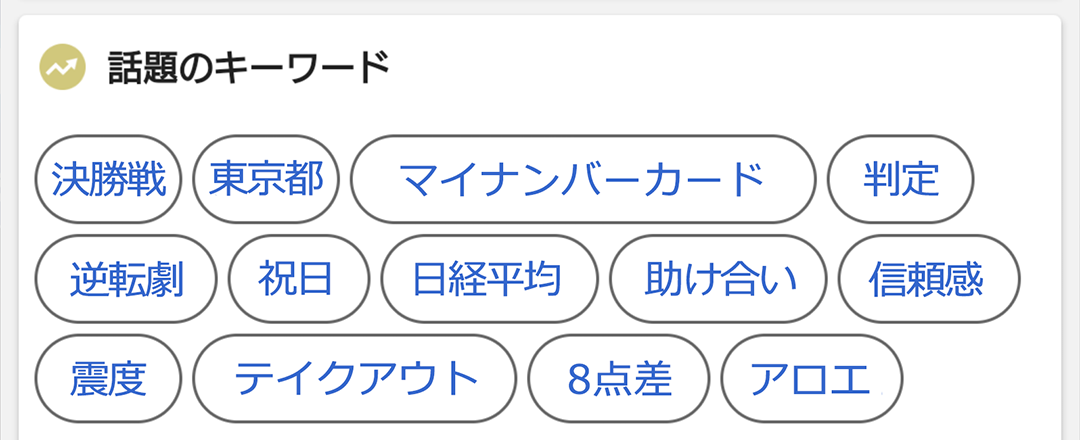Click the last keyword chip in the bottom row
This screenshot has width=1080, height=440.
(x=811, y=379)
